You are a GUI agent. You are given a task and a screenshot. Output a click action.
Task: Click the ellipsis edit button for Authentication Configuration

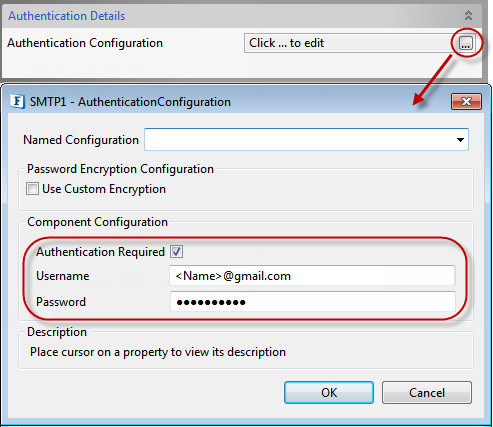click(466, 43)
